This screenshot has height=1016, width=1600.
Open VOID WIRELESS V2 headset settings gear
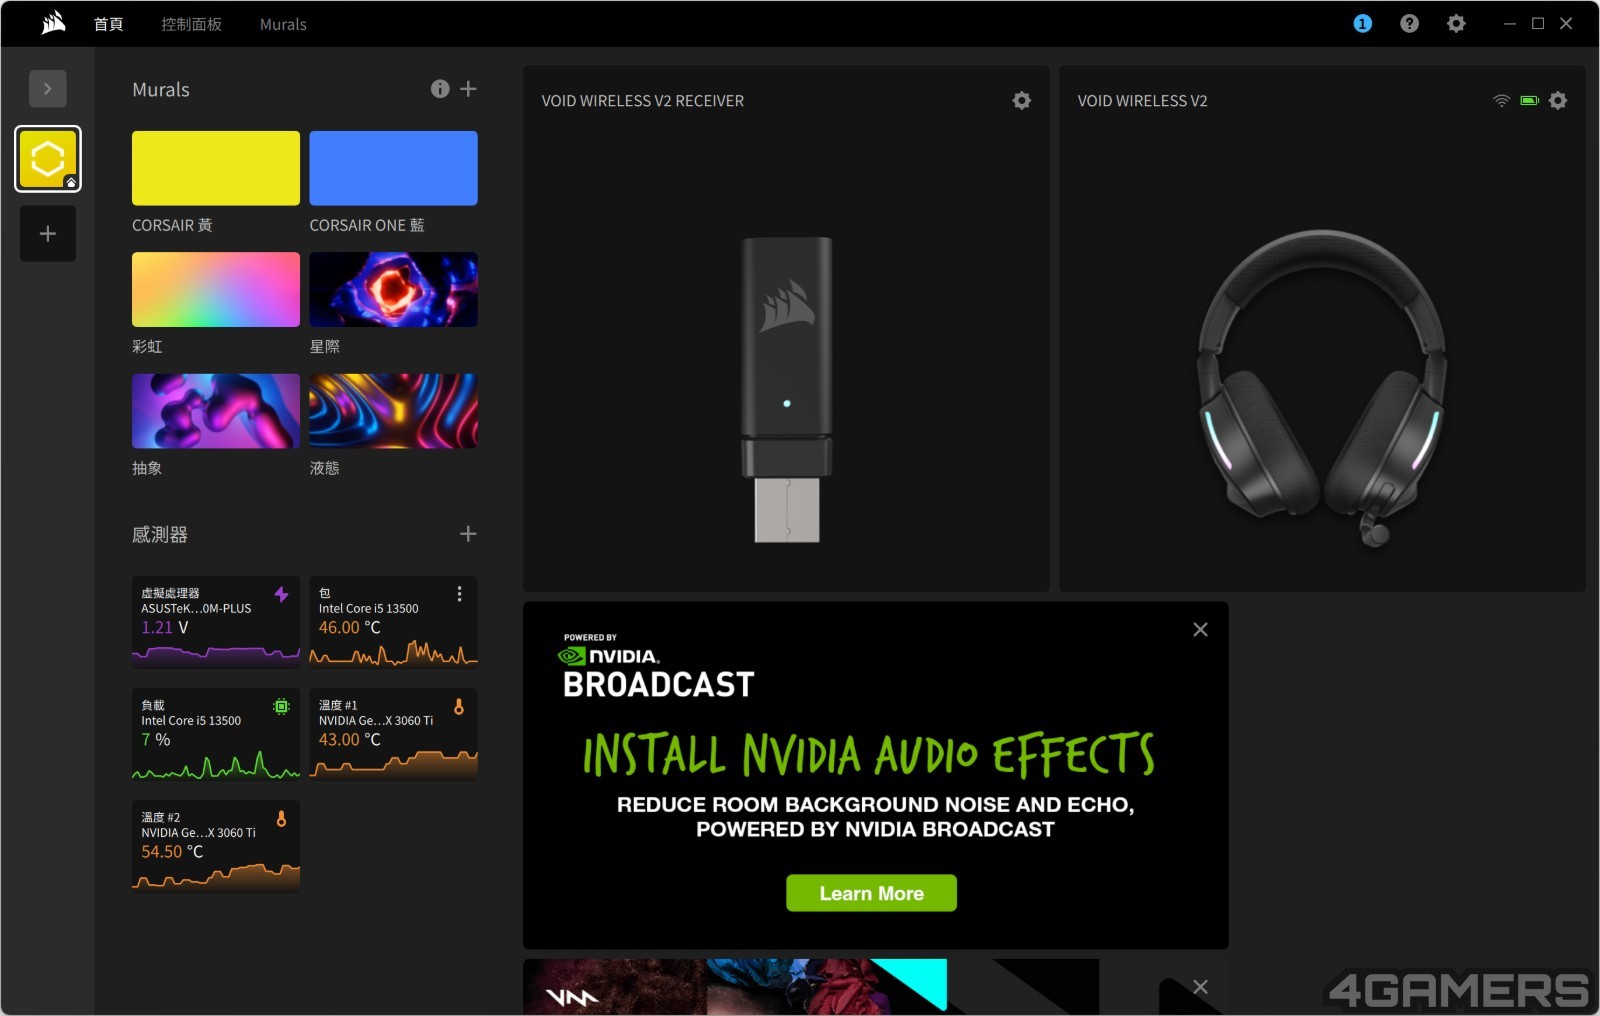click(x=1558, y=100)
